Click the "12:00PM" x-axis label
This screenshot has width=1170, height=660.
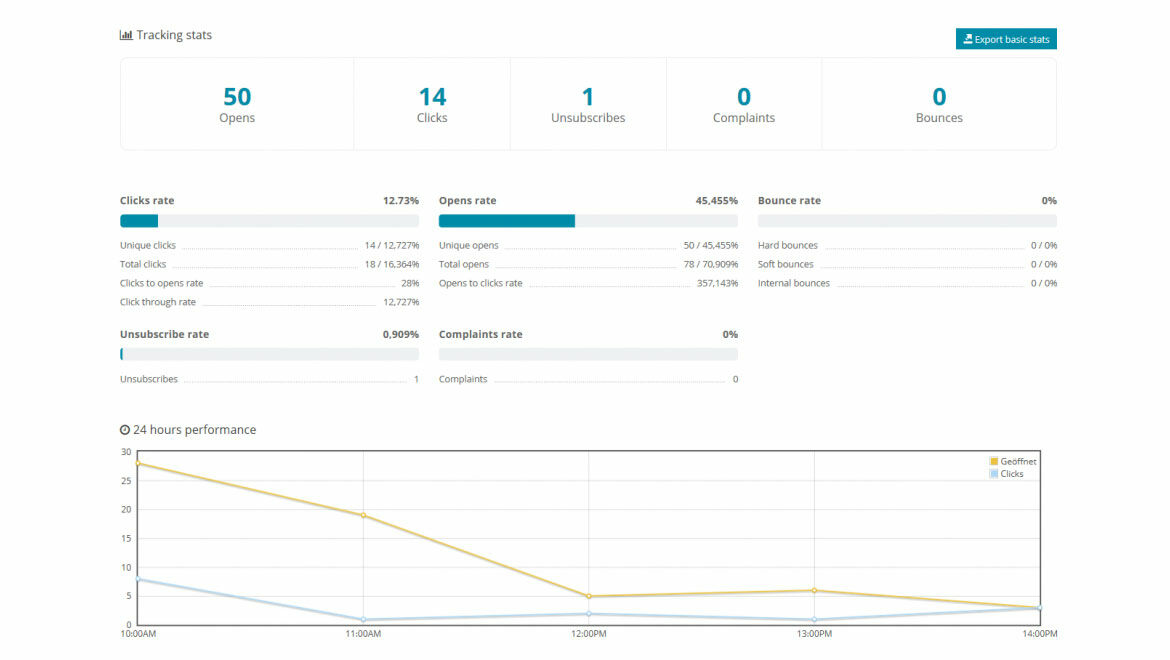[x=589, y=634]
